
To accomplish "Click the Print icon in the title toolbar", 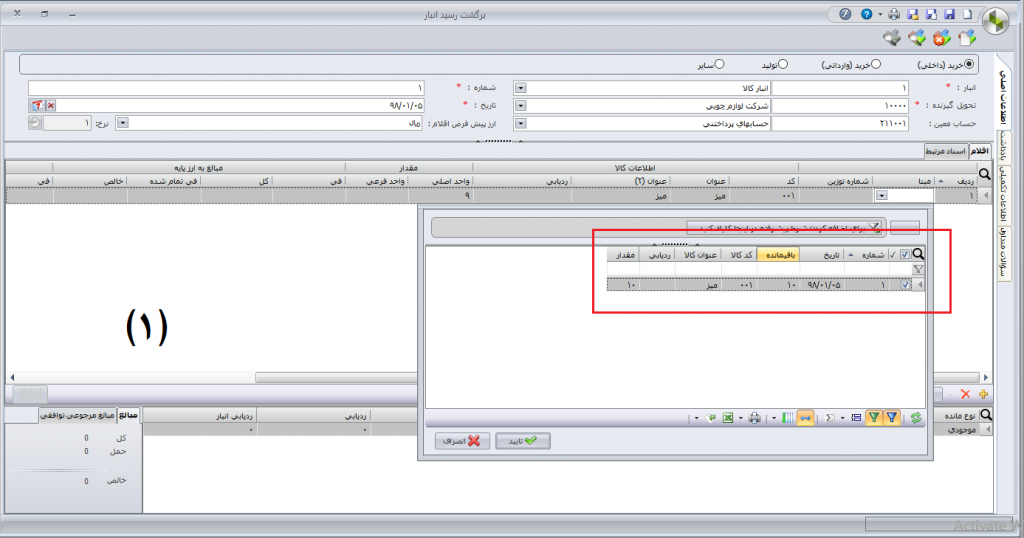I will click(x=894, y=14).
